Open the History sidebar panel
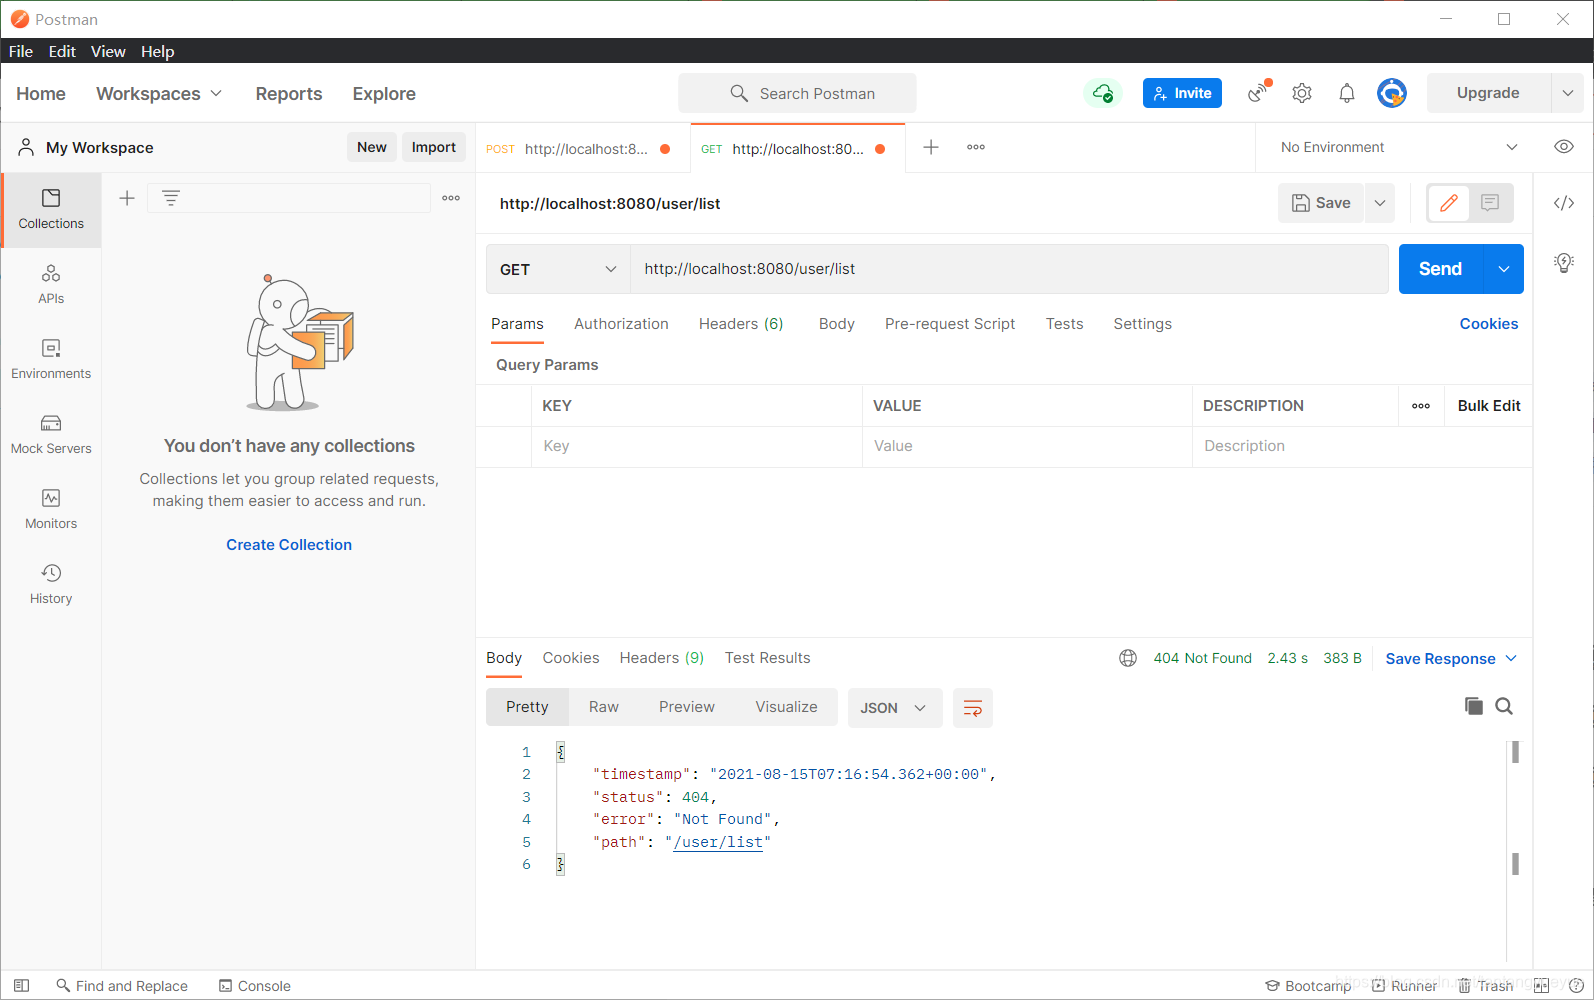Viewport: 1594px width, 1000px height. coord(51,585)
